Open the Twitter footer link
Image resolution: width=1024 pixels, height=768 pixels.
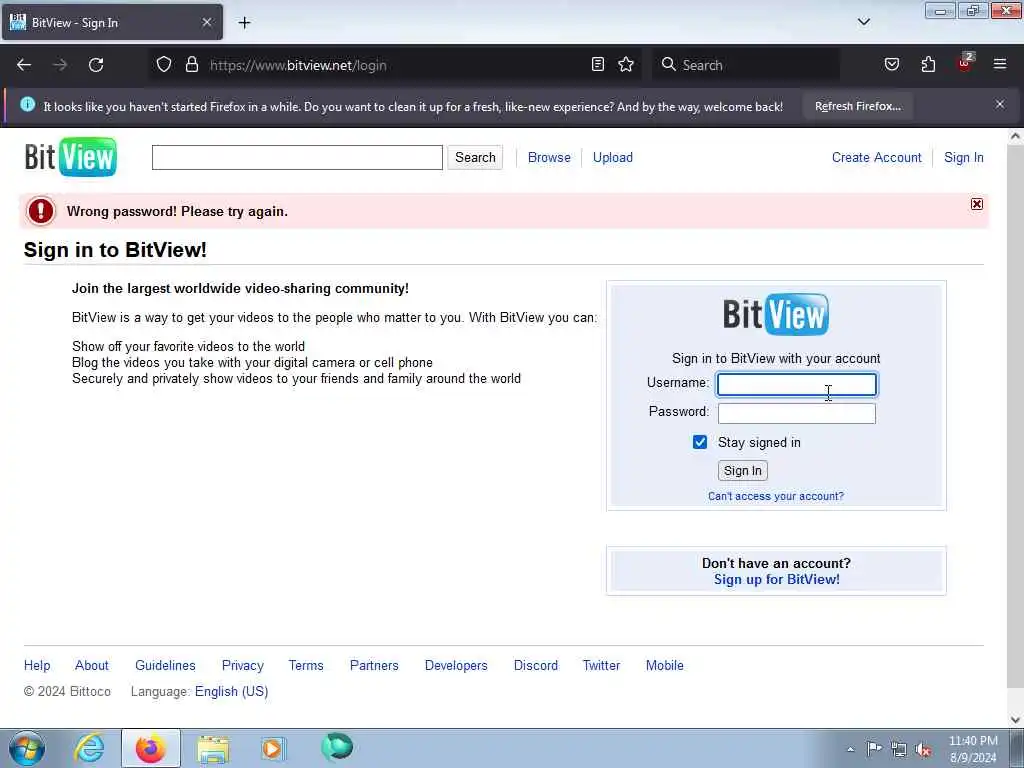(601, 665)
